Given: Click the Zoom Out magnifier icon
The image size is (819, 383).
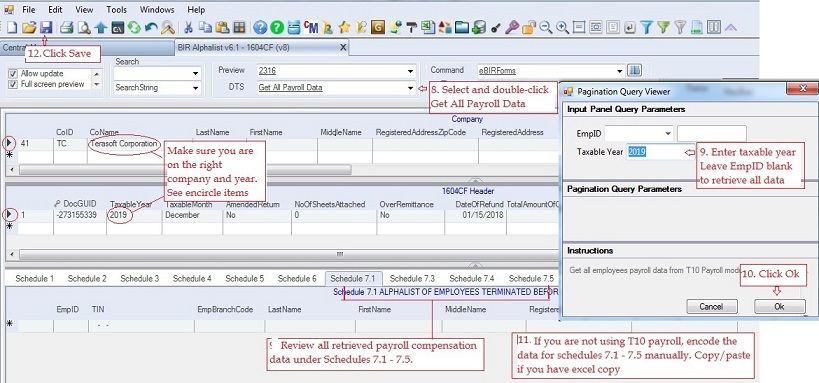Looking at the screenshot, I should tap(546, 27).
